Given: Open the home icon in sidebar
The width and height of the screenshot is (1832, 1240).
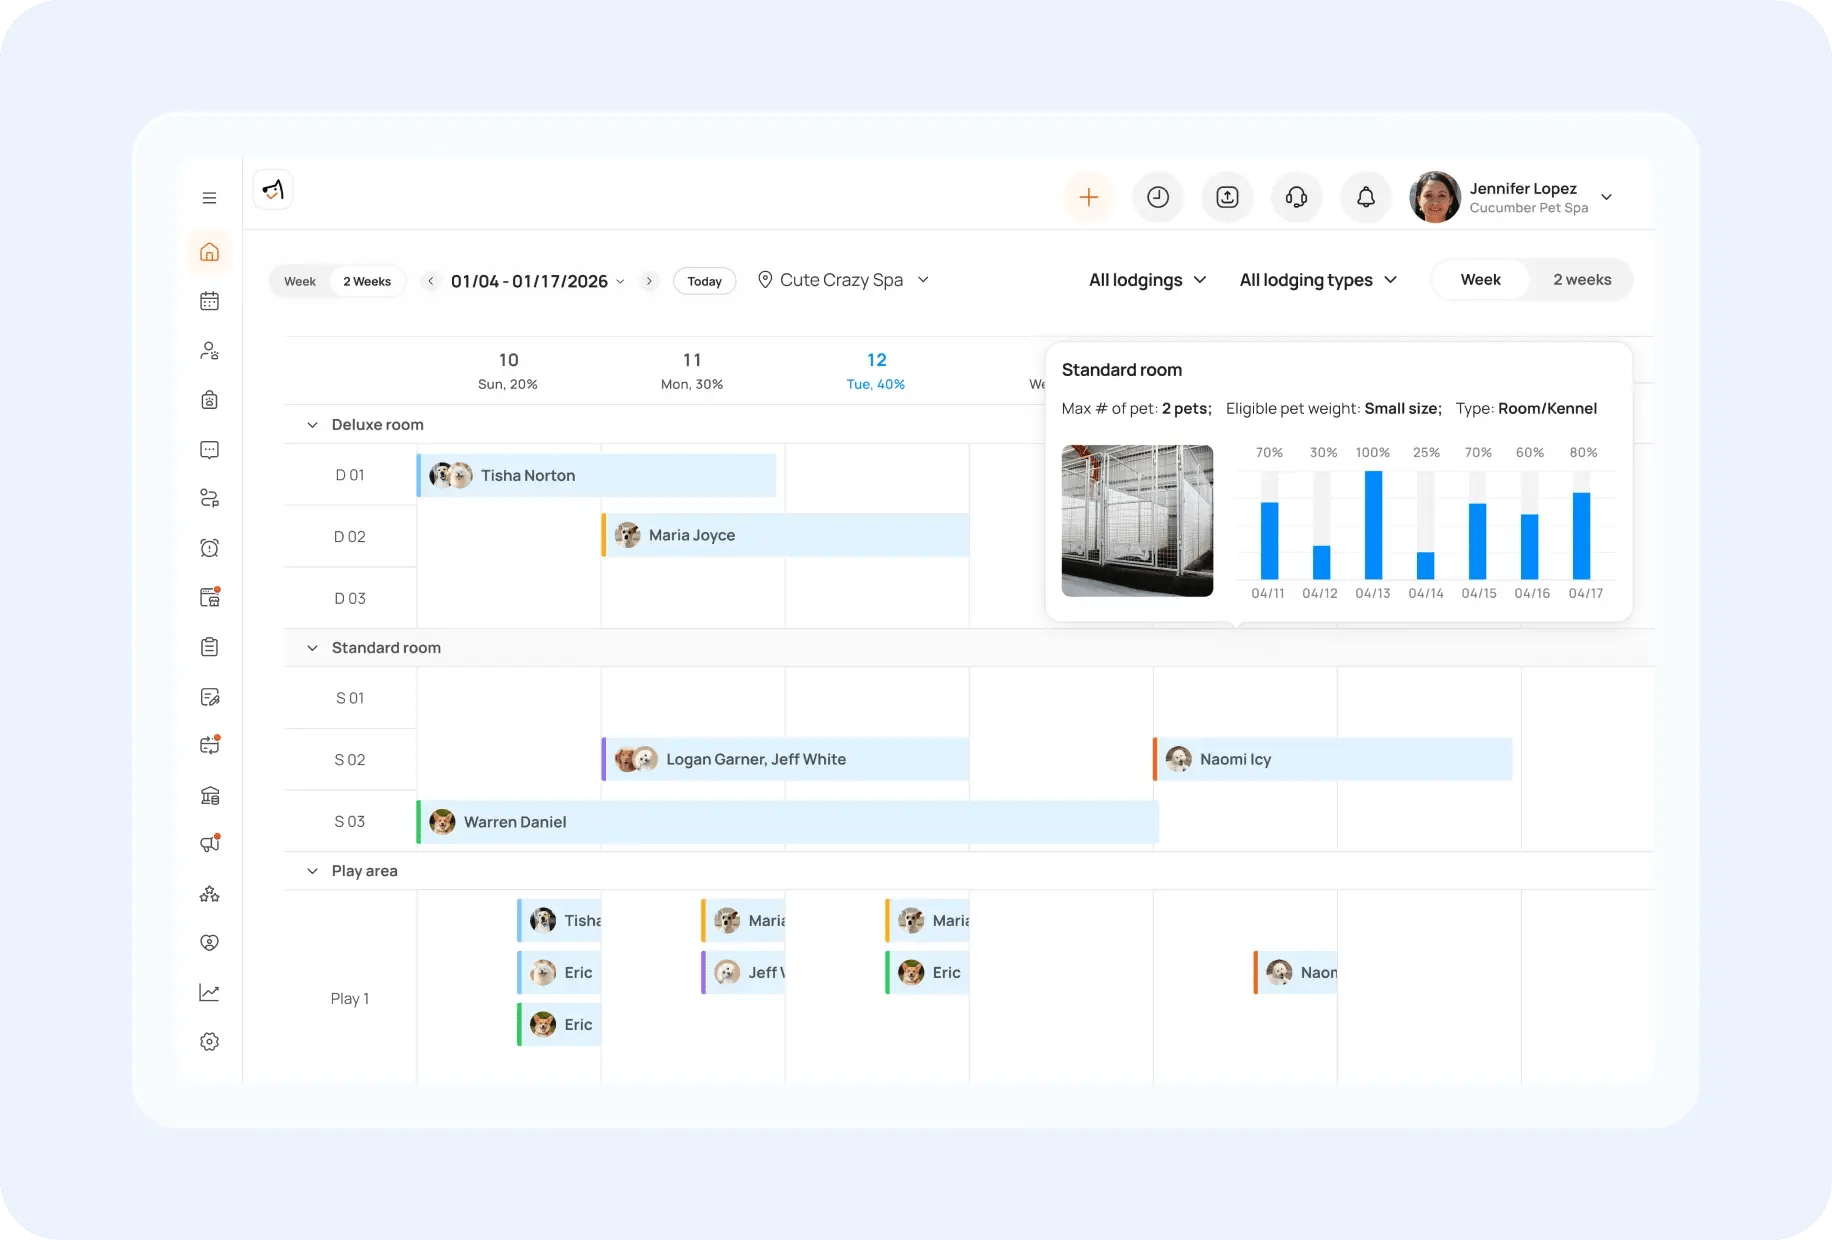Looking at the screenshot, I should tap(209, 252).
